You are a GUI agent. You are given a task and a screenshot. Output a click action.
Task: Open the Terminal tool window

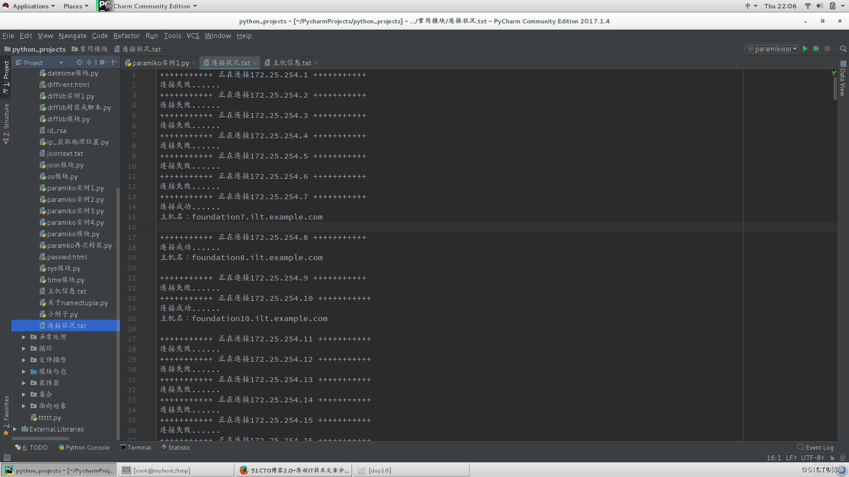click(x=136, y=448)
